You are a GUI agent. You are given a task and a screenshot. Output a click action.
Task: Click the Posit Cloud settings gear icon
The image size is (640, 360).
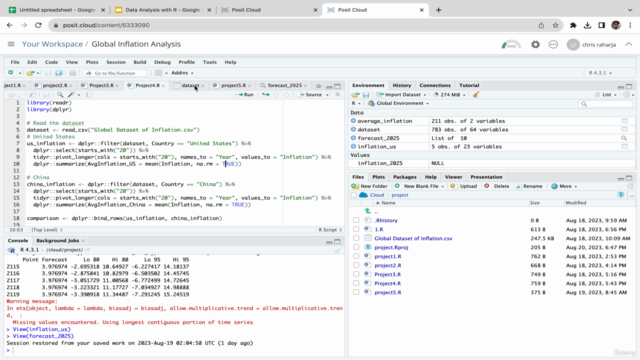535,44
